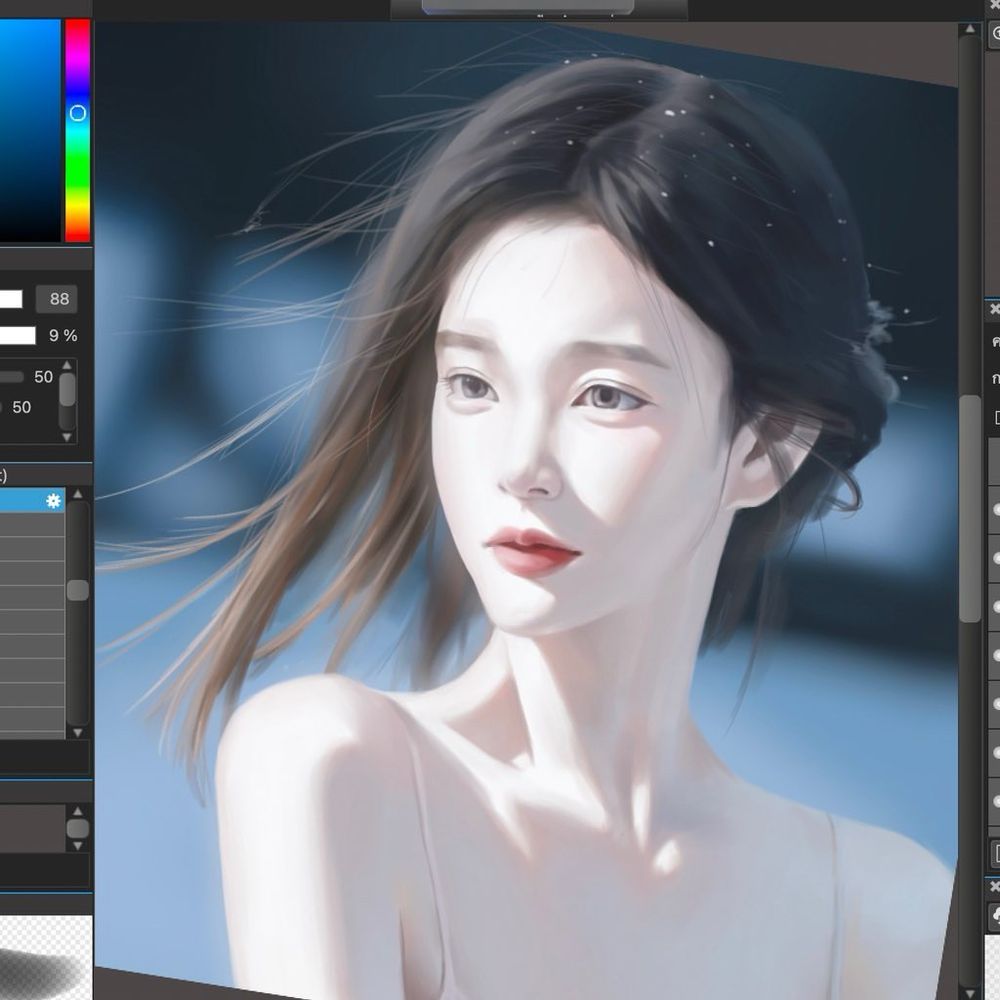Click up arrow beside lower-left gray box
The height and width of the screenshot is (1000, 1000).
(78, 811)
